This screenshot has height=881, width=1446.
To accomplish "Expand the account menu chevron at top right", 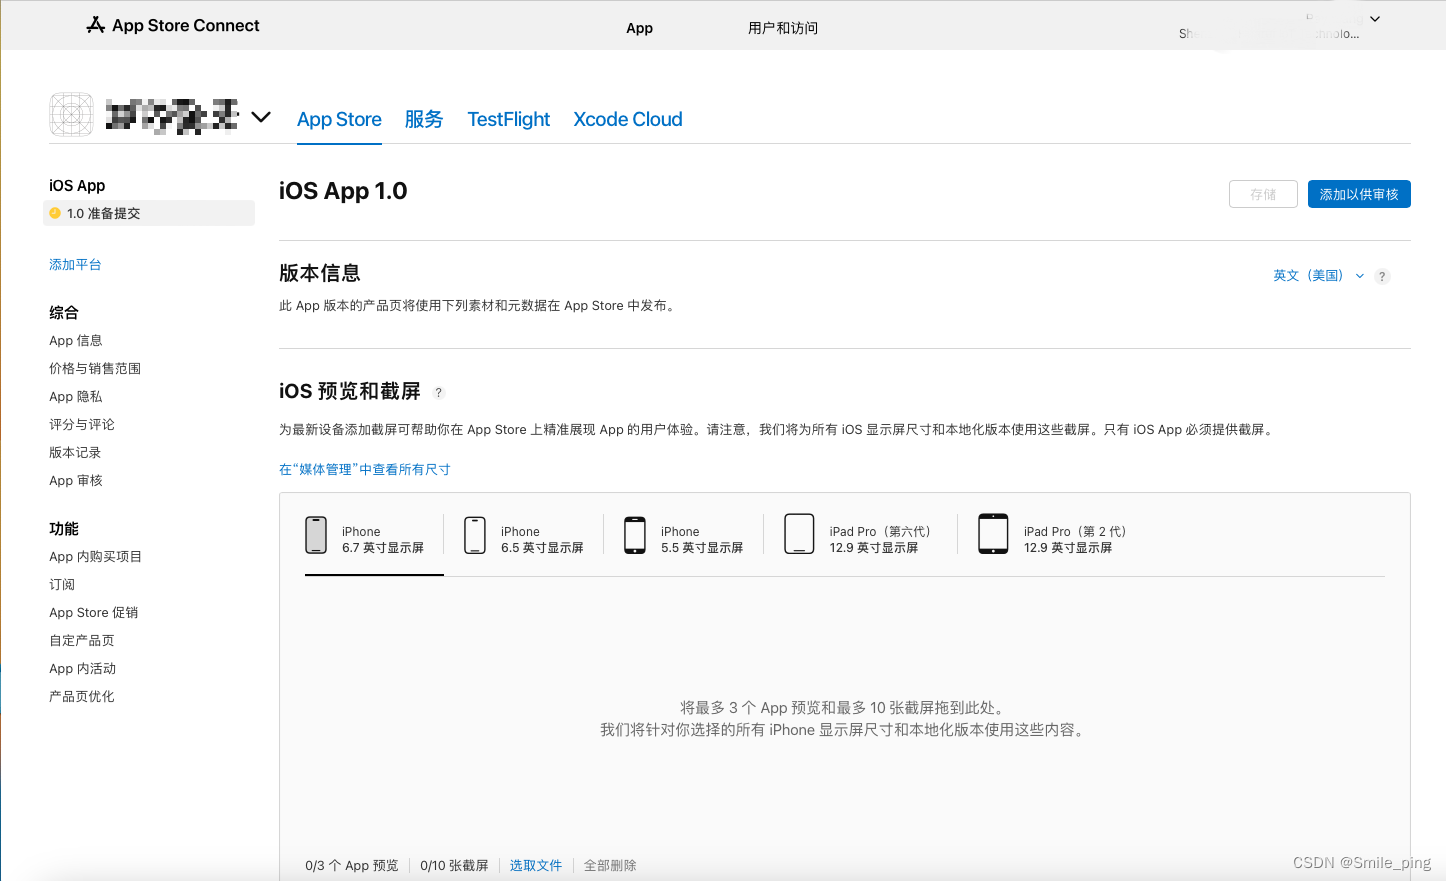I will 1375,19.
